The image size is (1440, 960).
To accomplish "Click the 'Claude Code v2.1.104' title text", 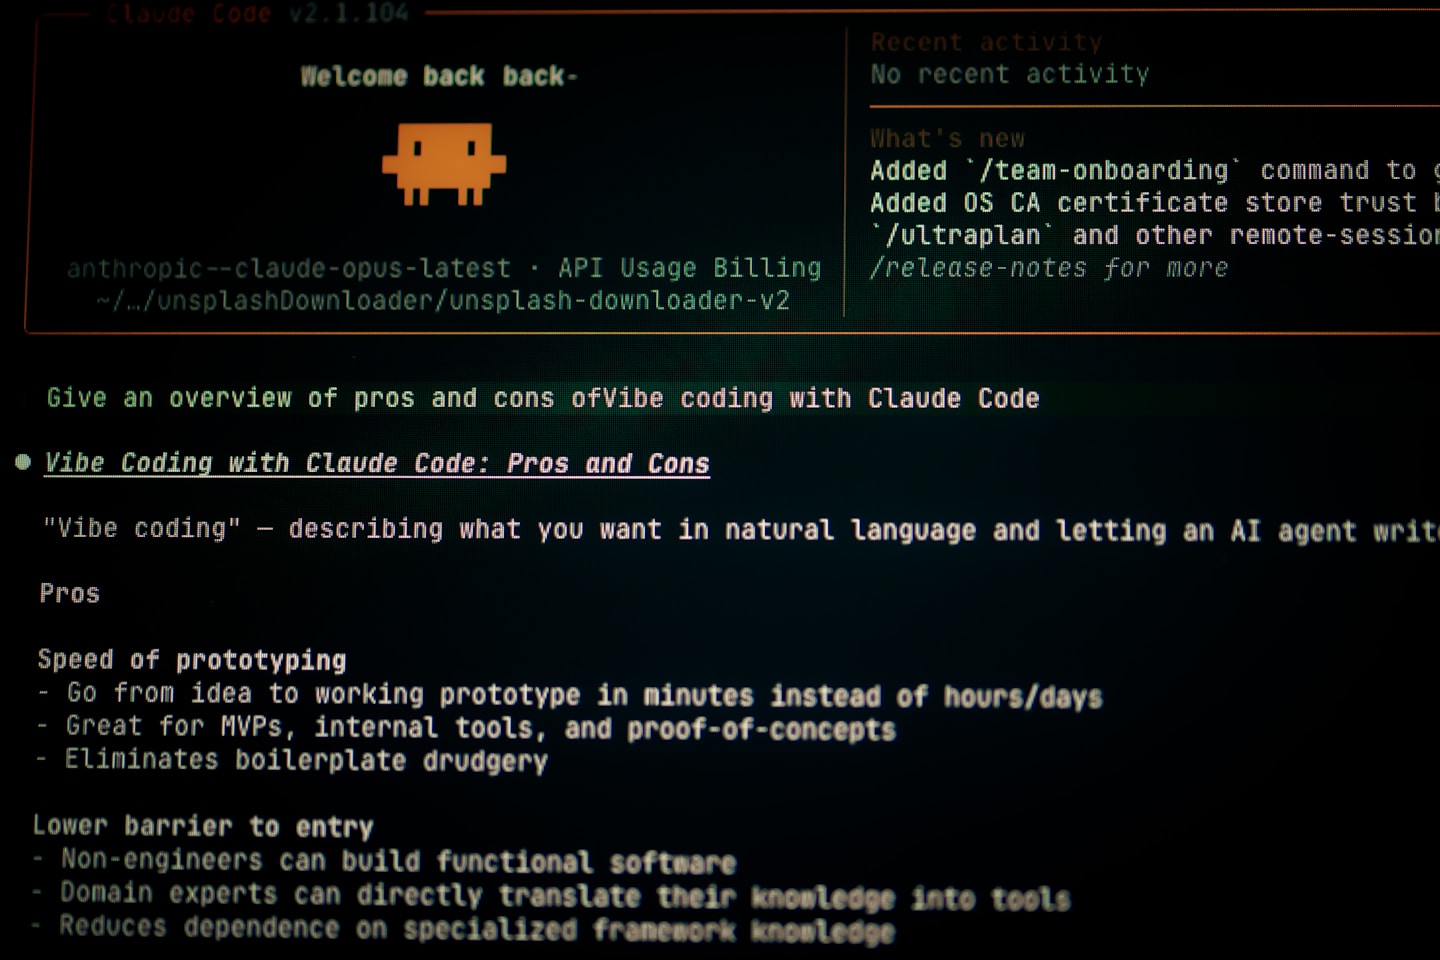I will point(258,14).
